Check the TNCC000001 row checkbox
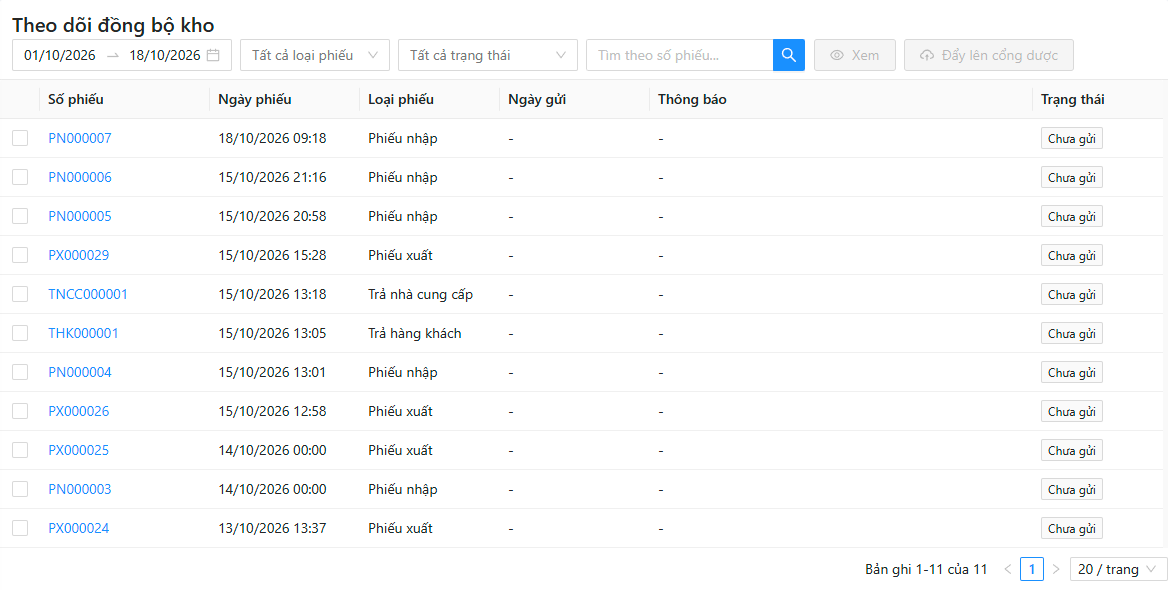 point(20,294)
